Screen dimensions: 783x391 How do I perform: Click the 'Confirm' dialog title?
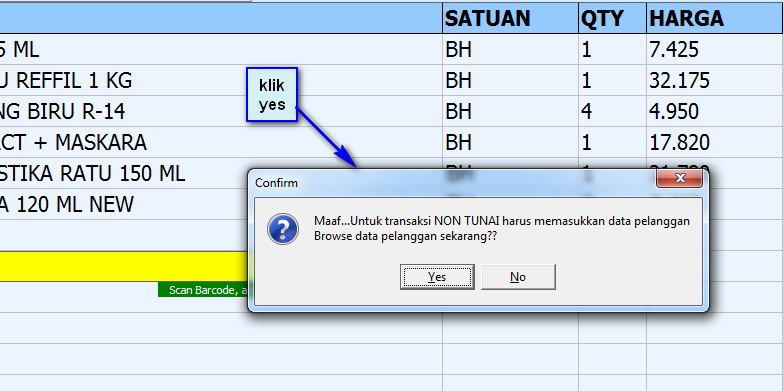pyautogui.click(x=276, y=183)
